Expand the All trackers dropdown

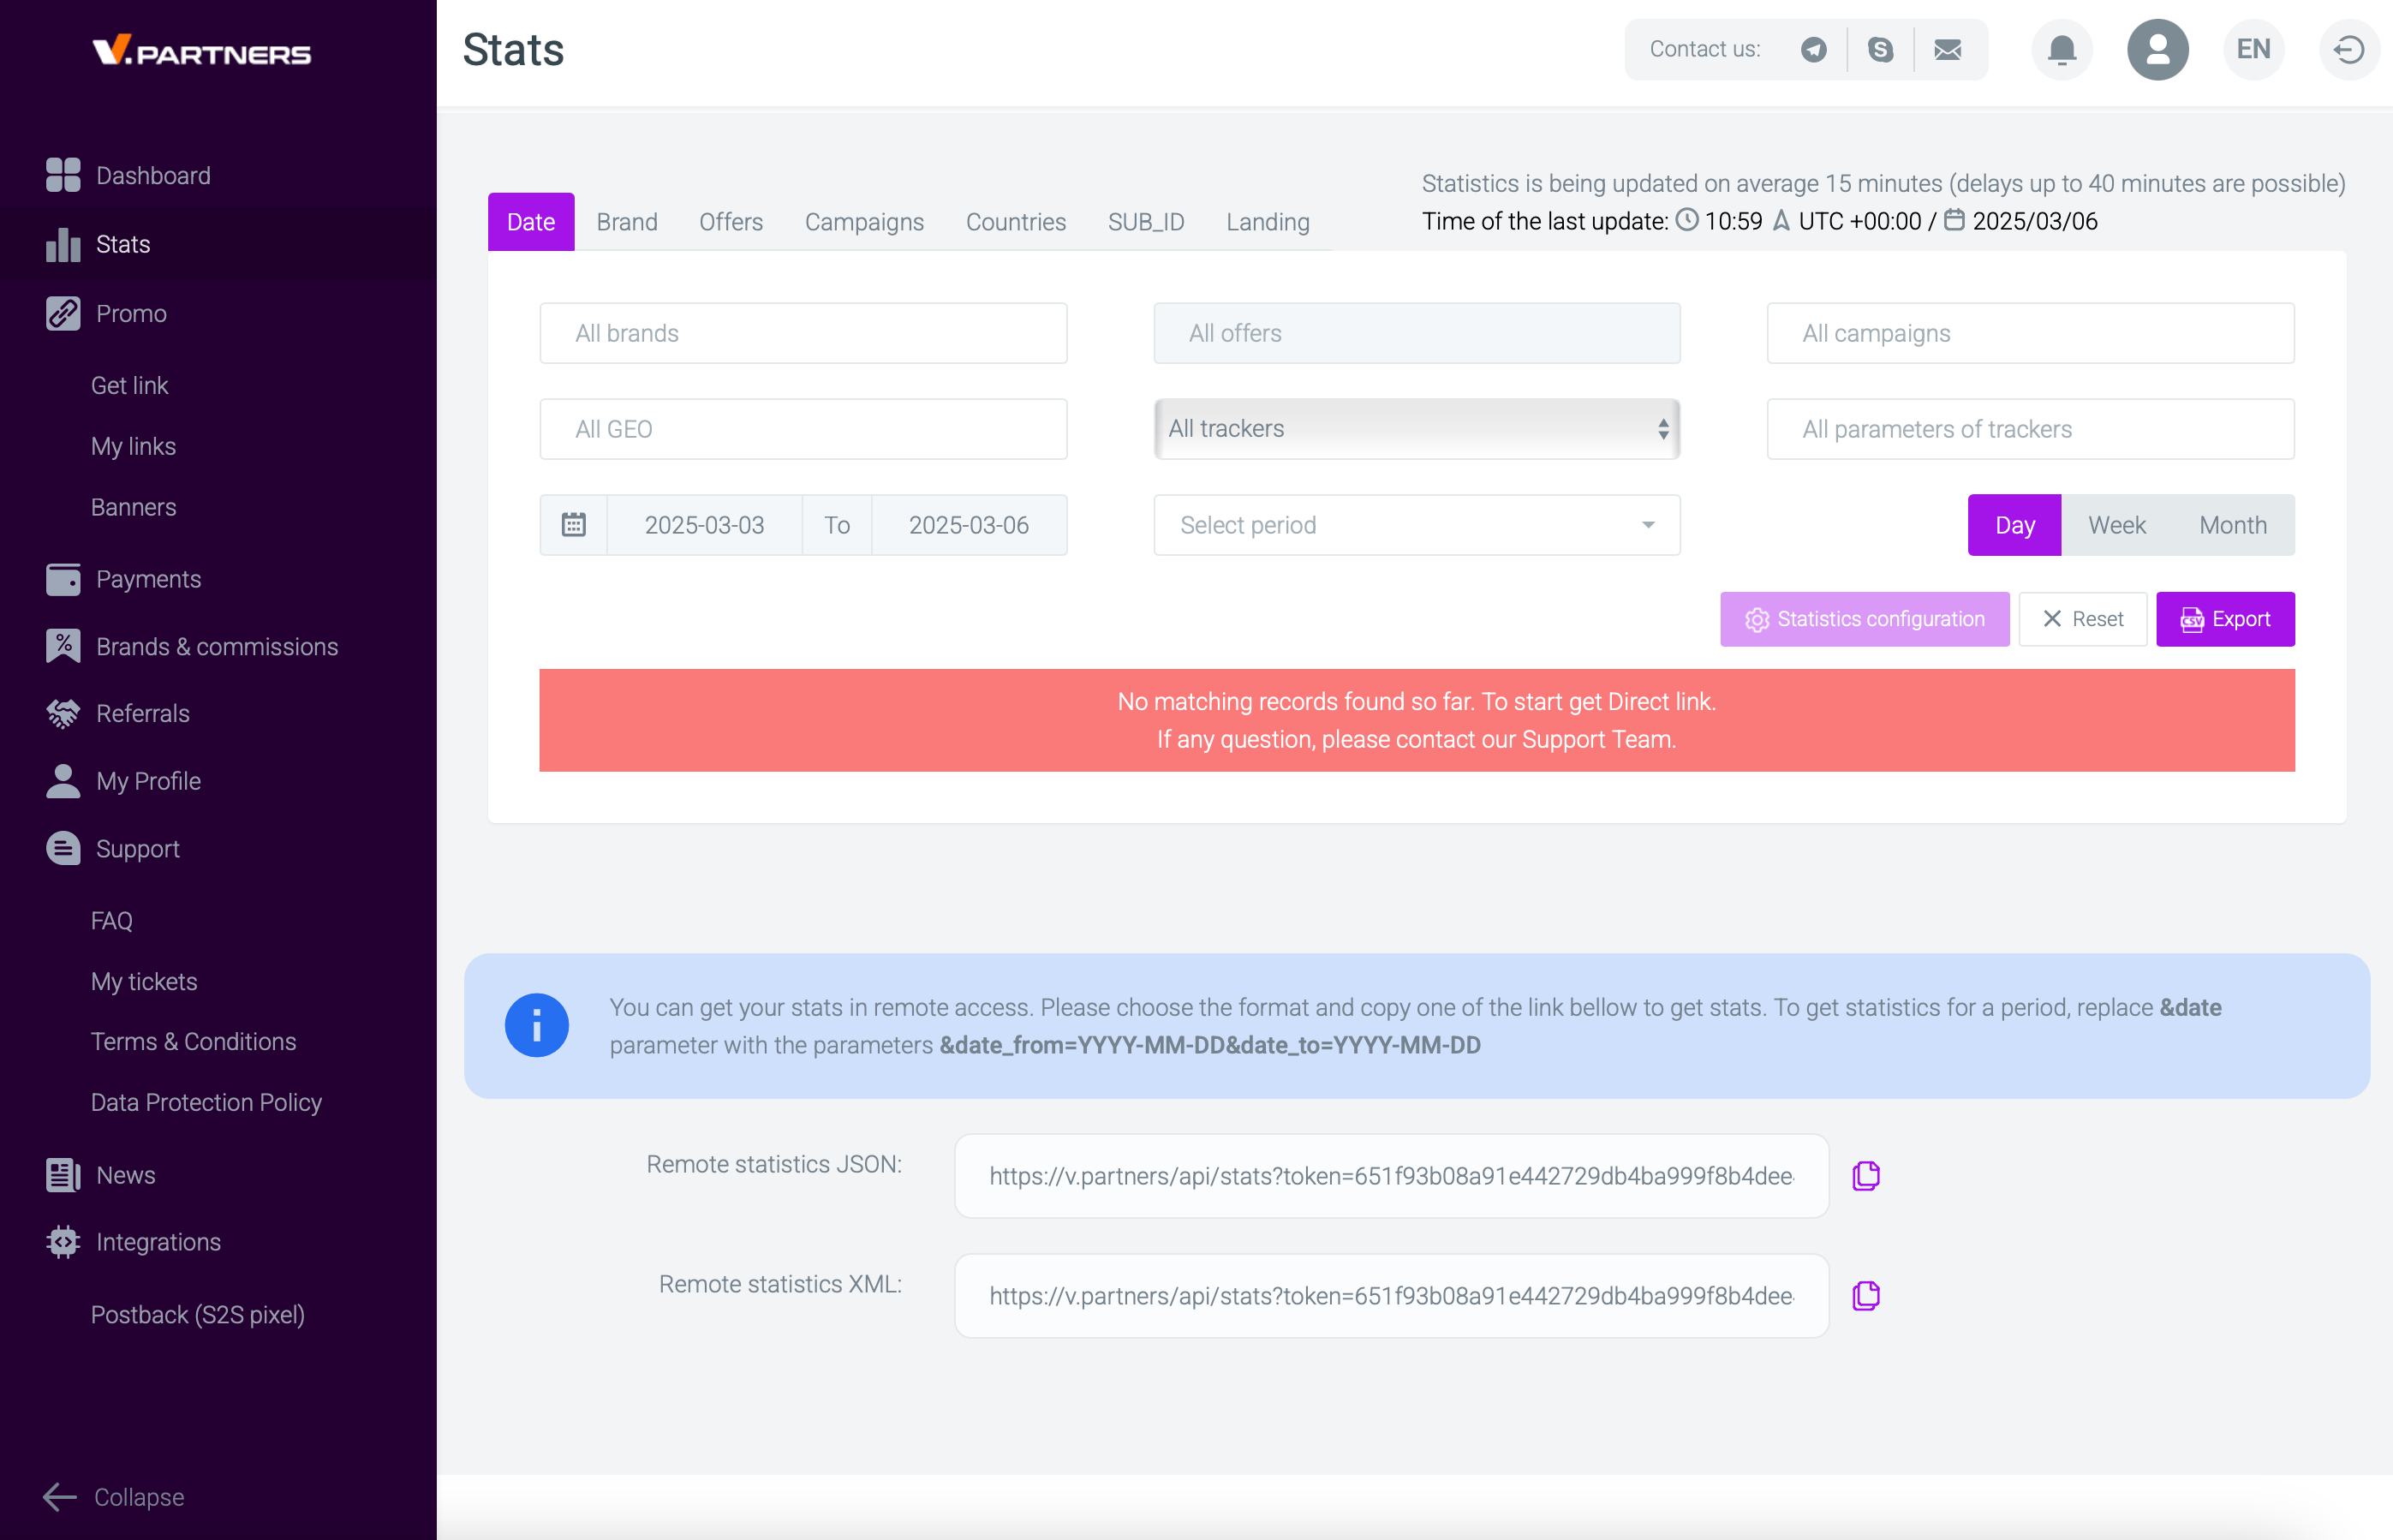coord(1416,429)
